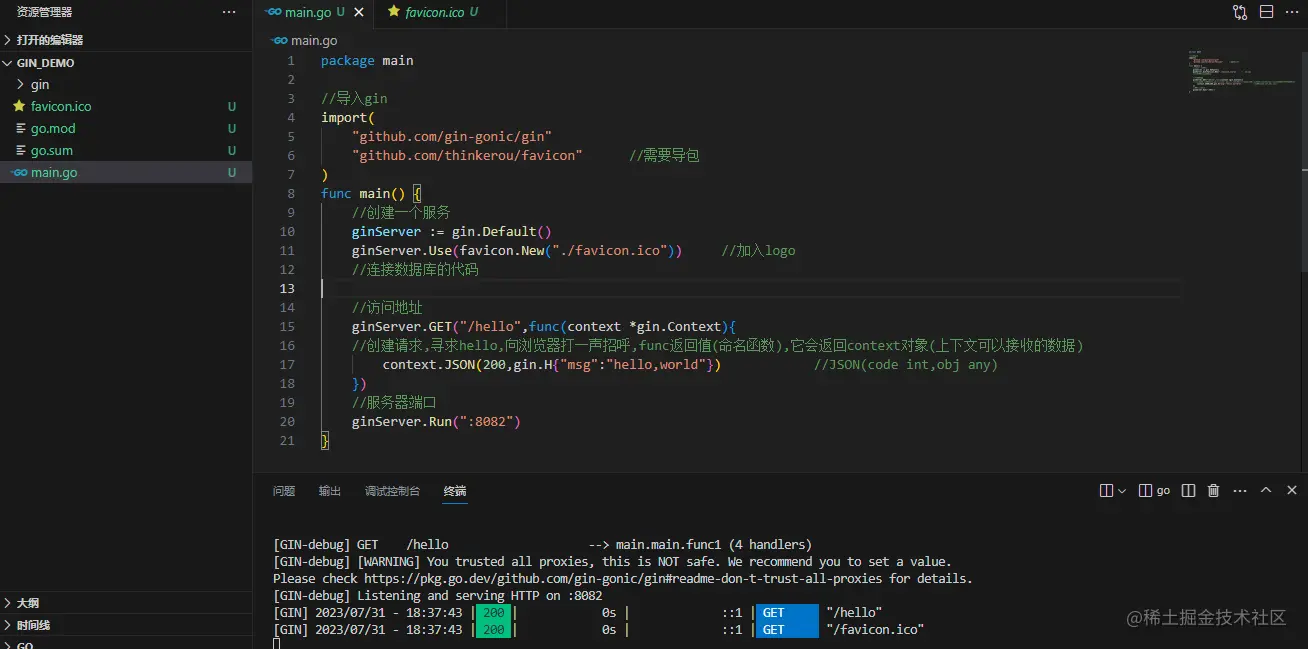Click the Go icon on main.go tab
This screenshot has height=649, width=1308.
(x=273, y=12)
